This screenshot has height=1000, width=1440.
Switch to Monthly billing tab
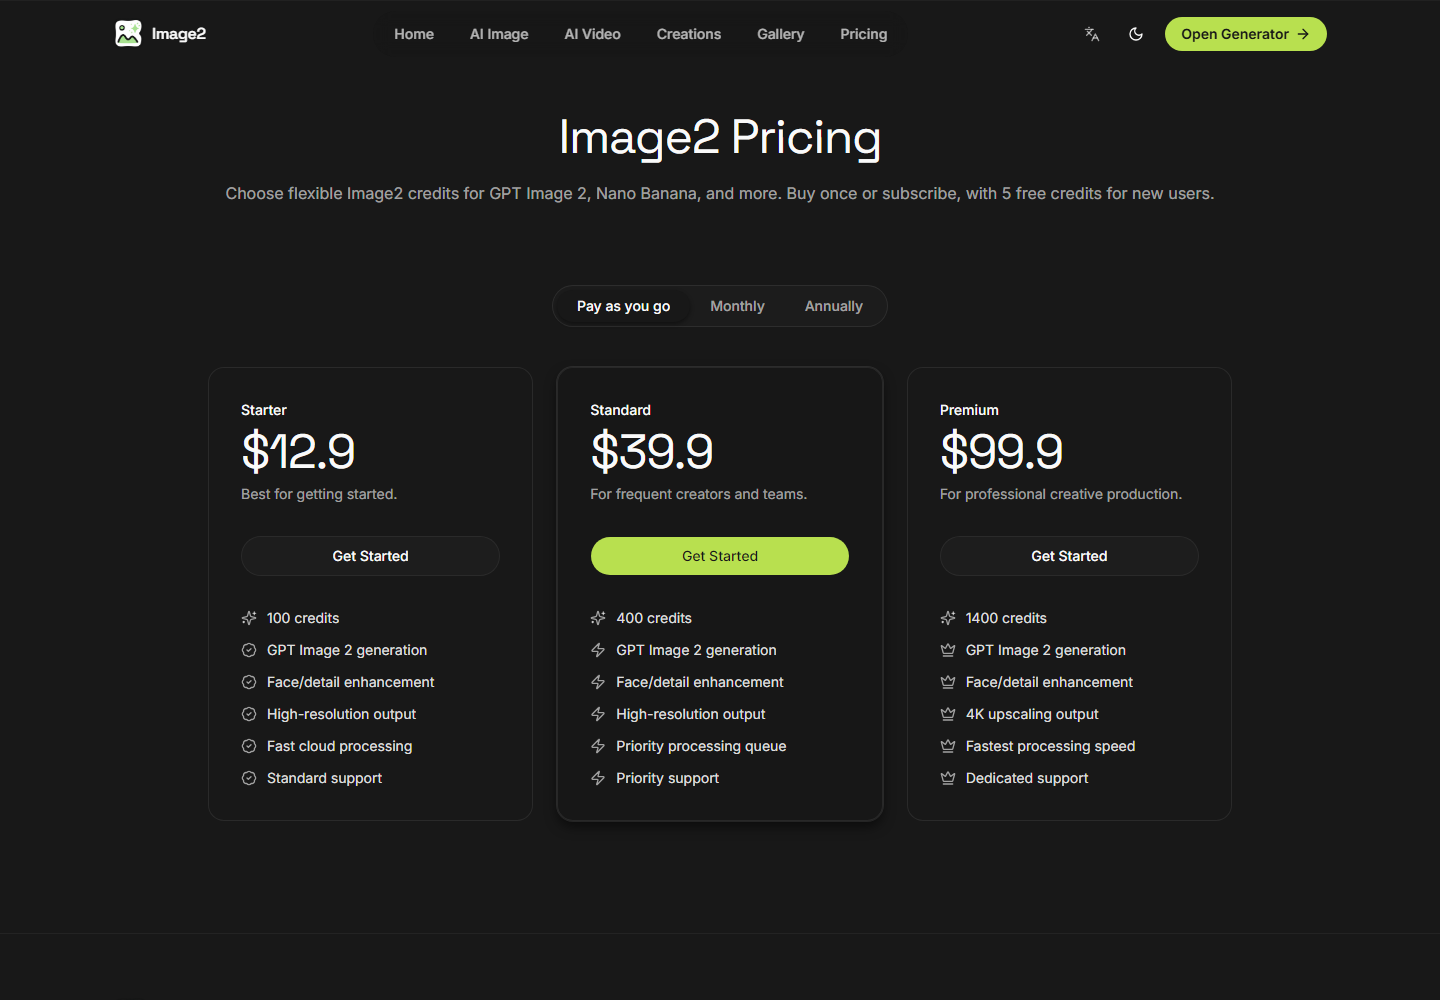(x=737, y=306)
